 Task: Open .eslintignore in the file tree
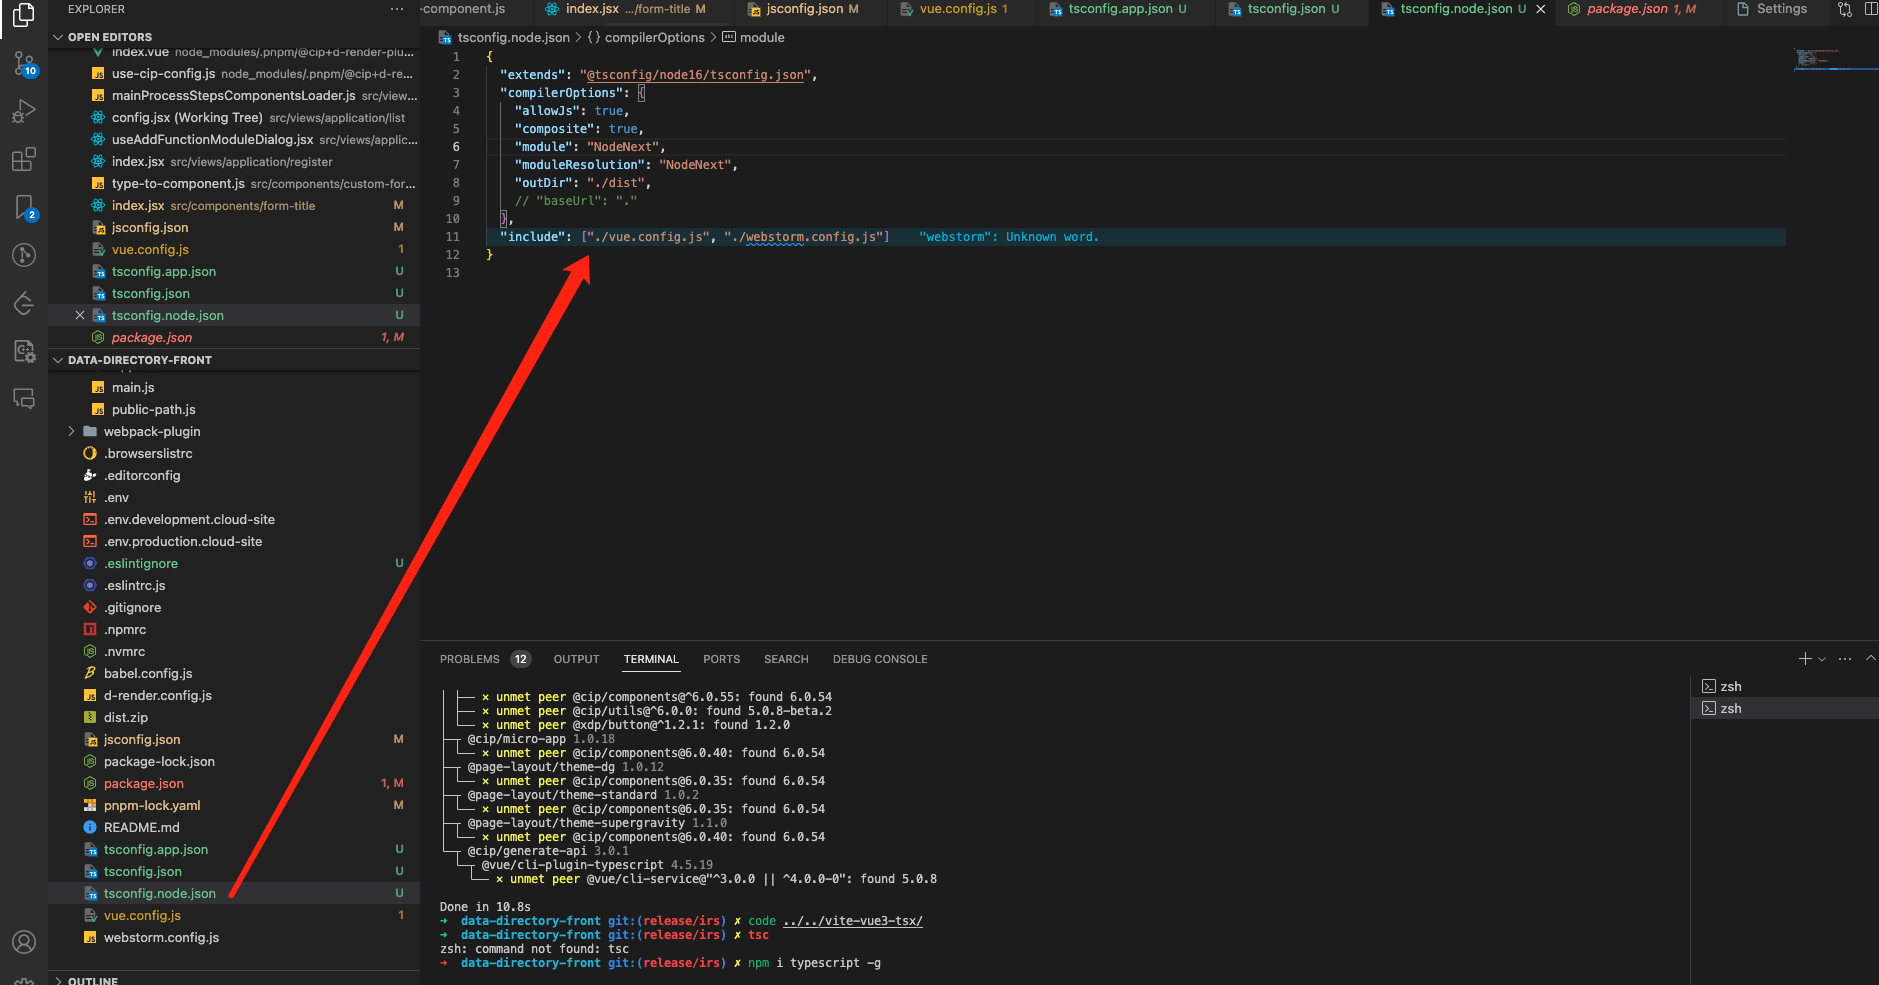(x=141, y=563)
